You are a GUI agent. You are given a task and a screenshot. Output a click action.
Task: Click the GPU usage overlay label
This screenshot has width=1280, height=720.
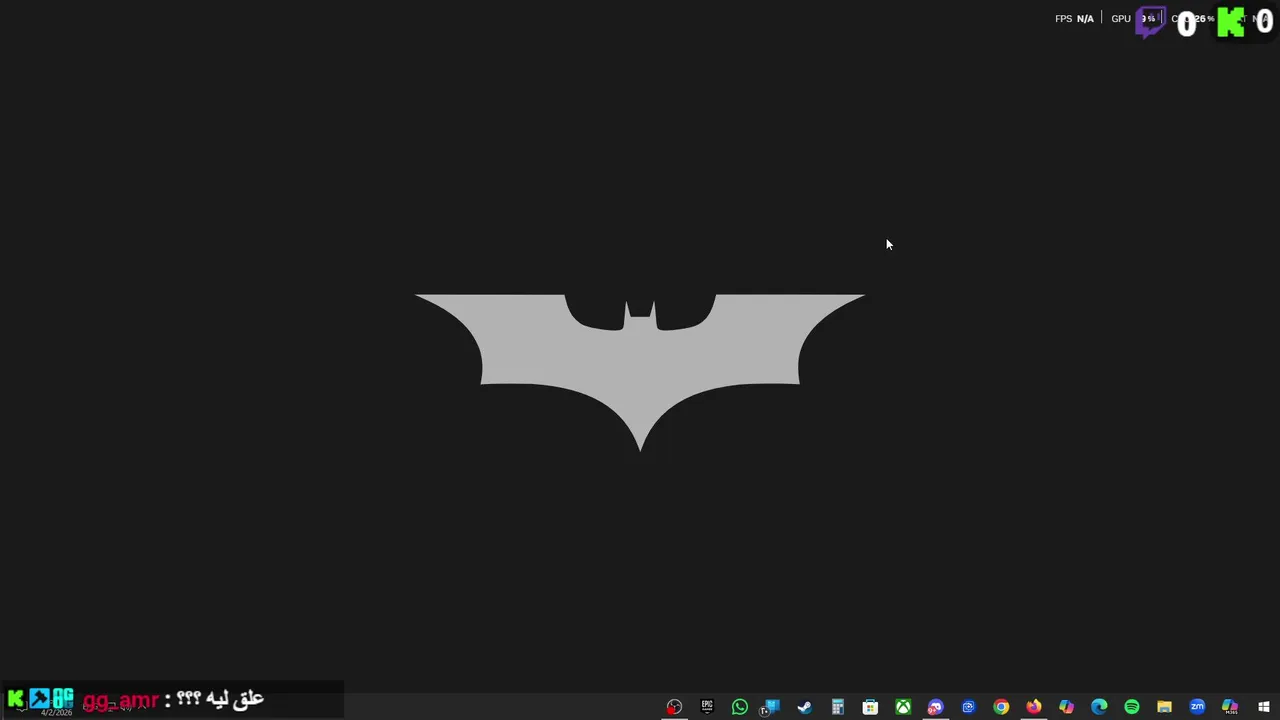click(1121, 19)
